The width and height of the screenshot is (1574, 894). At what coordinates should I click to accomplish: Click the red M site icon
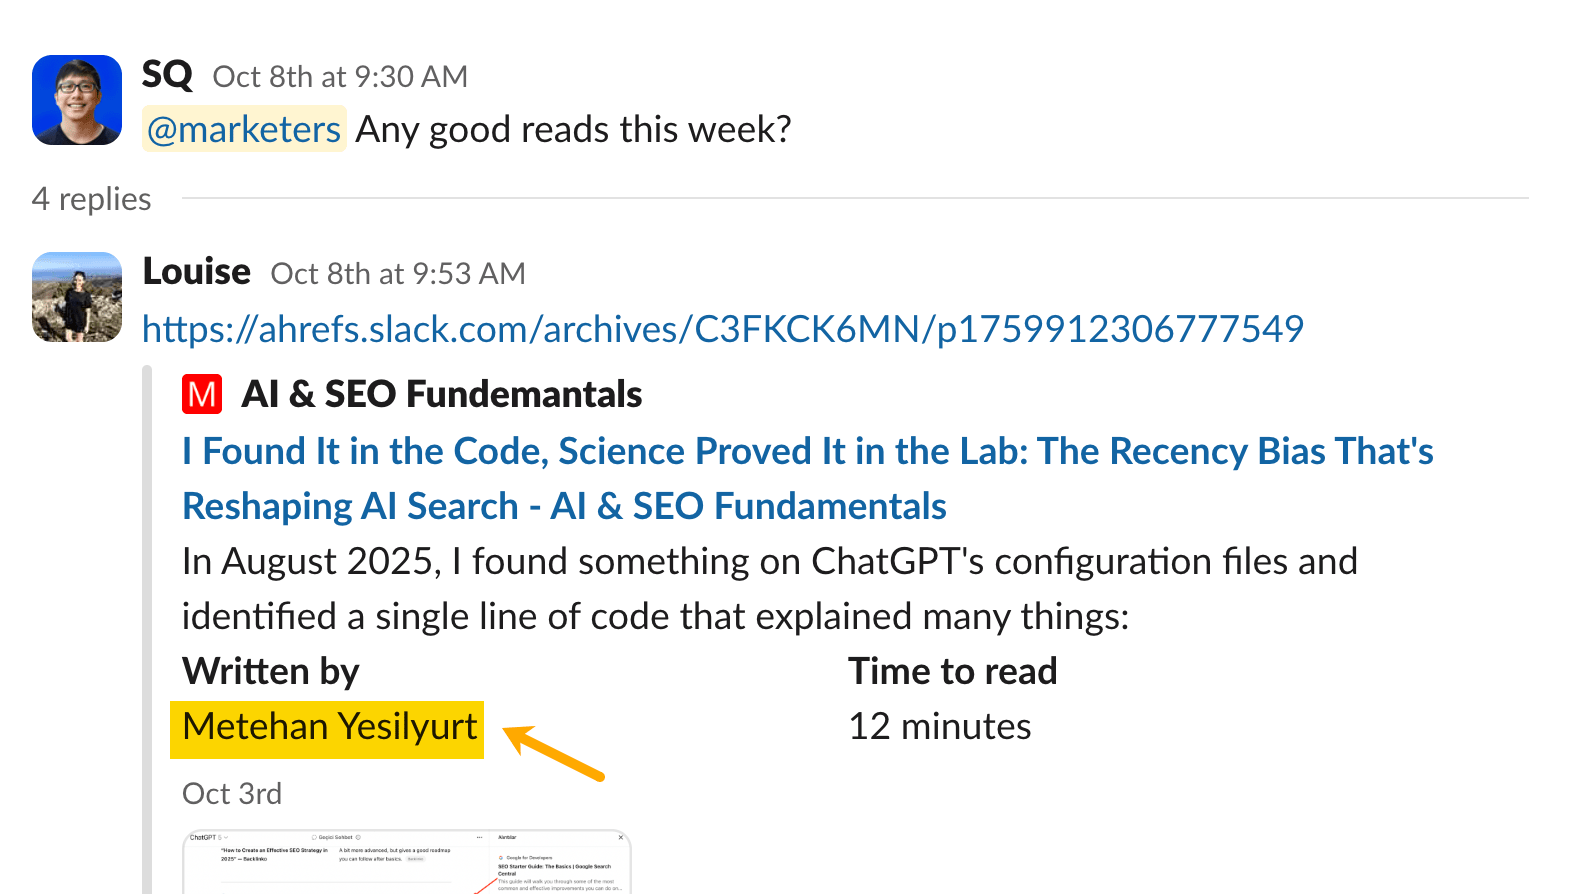[202, 394]
